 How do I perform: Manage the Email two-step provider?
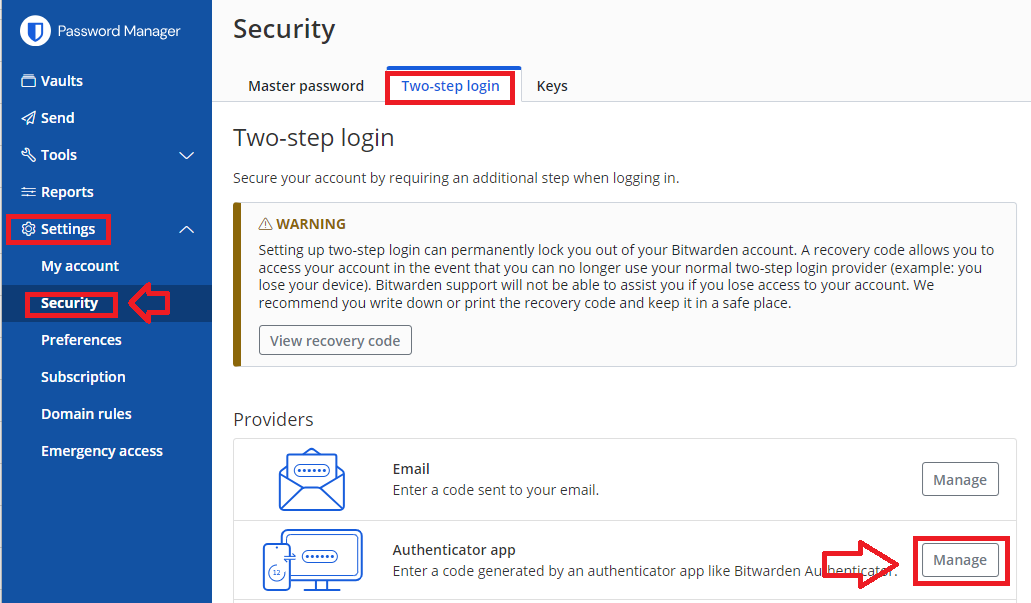click(x=959, y=480)
